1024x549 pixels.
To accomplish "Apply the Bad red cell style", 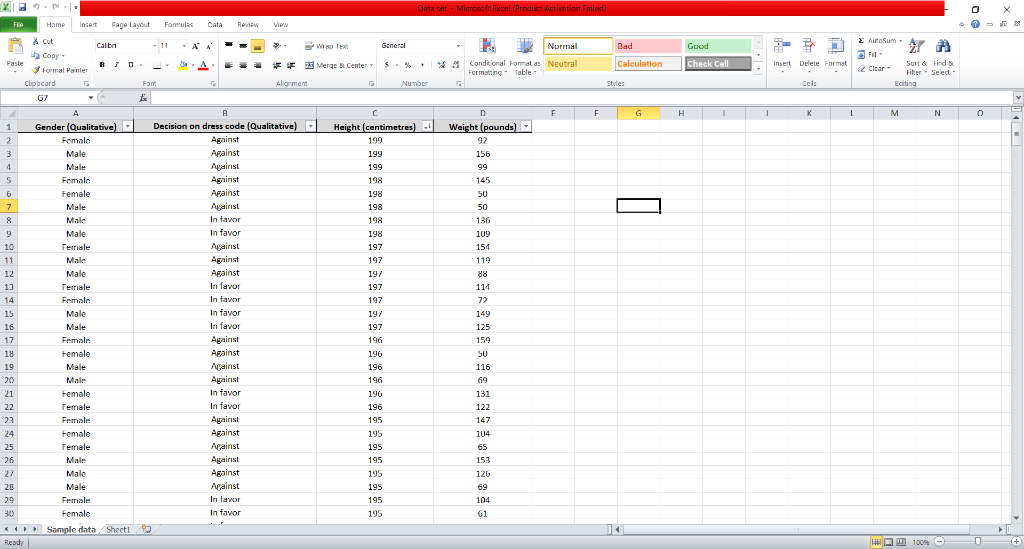I will pos(648,46).
